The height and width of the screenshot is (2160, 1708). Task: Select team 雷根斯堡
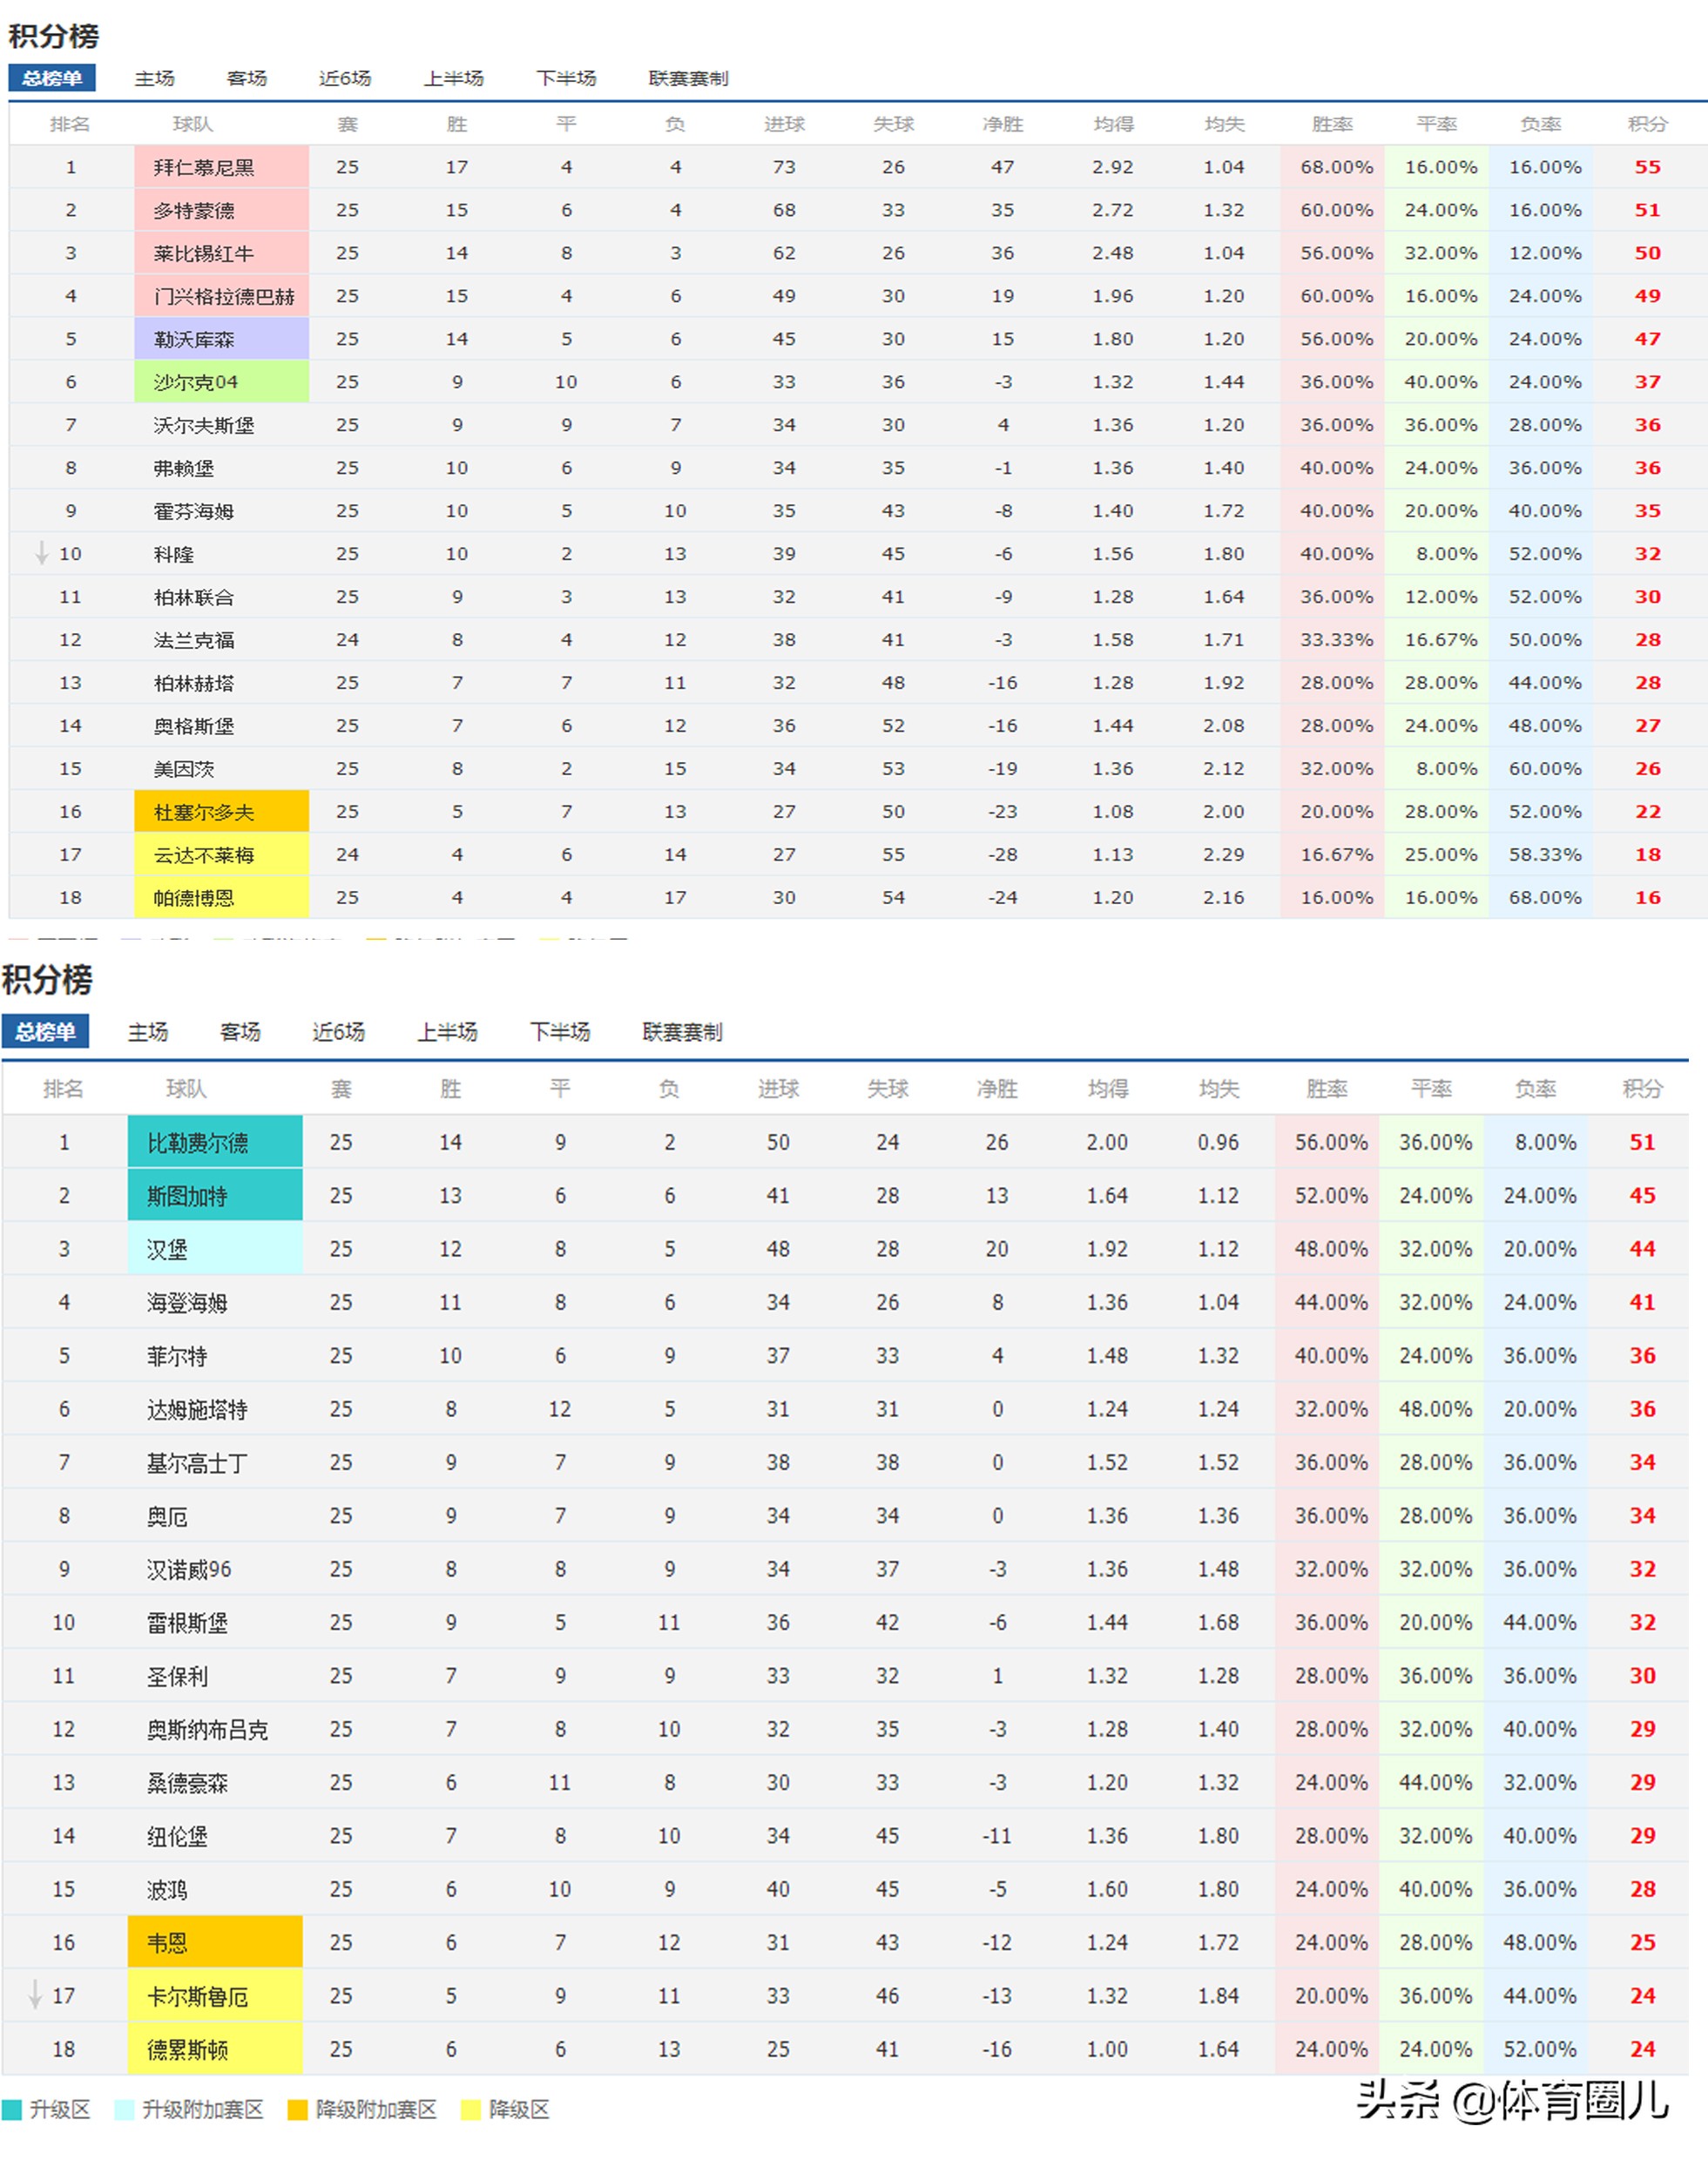[188, 1622]
